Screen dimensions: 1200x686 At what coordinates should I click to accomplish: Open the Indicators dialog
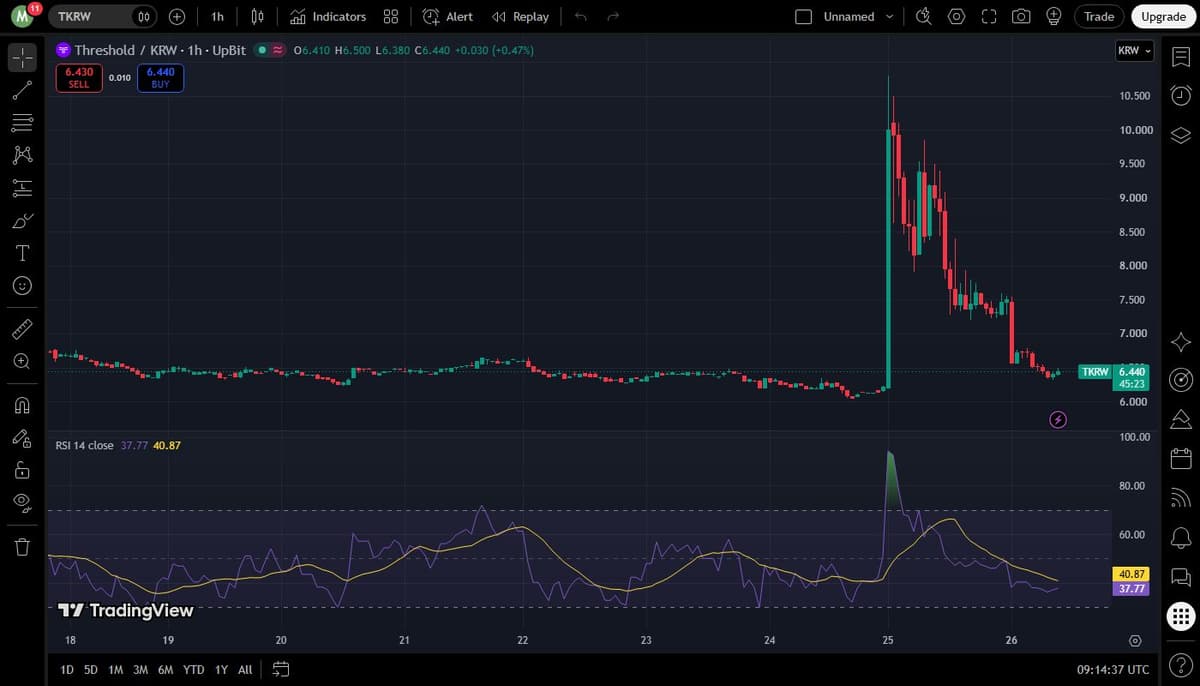[327, 16]
